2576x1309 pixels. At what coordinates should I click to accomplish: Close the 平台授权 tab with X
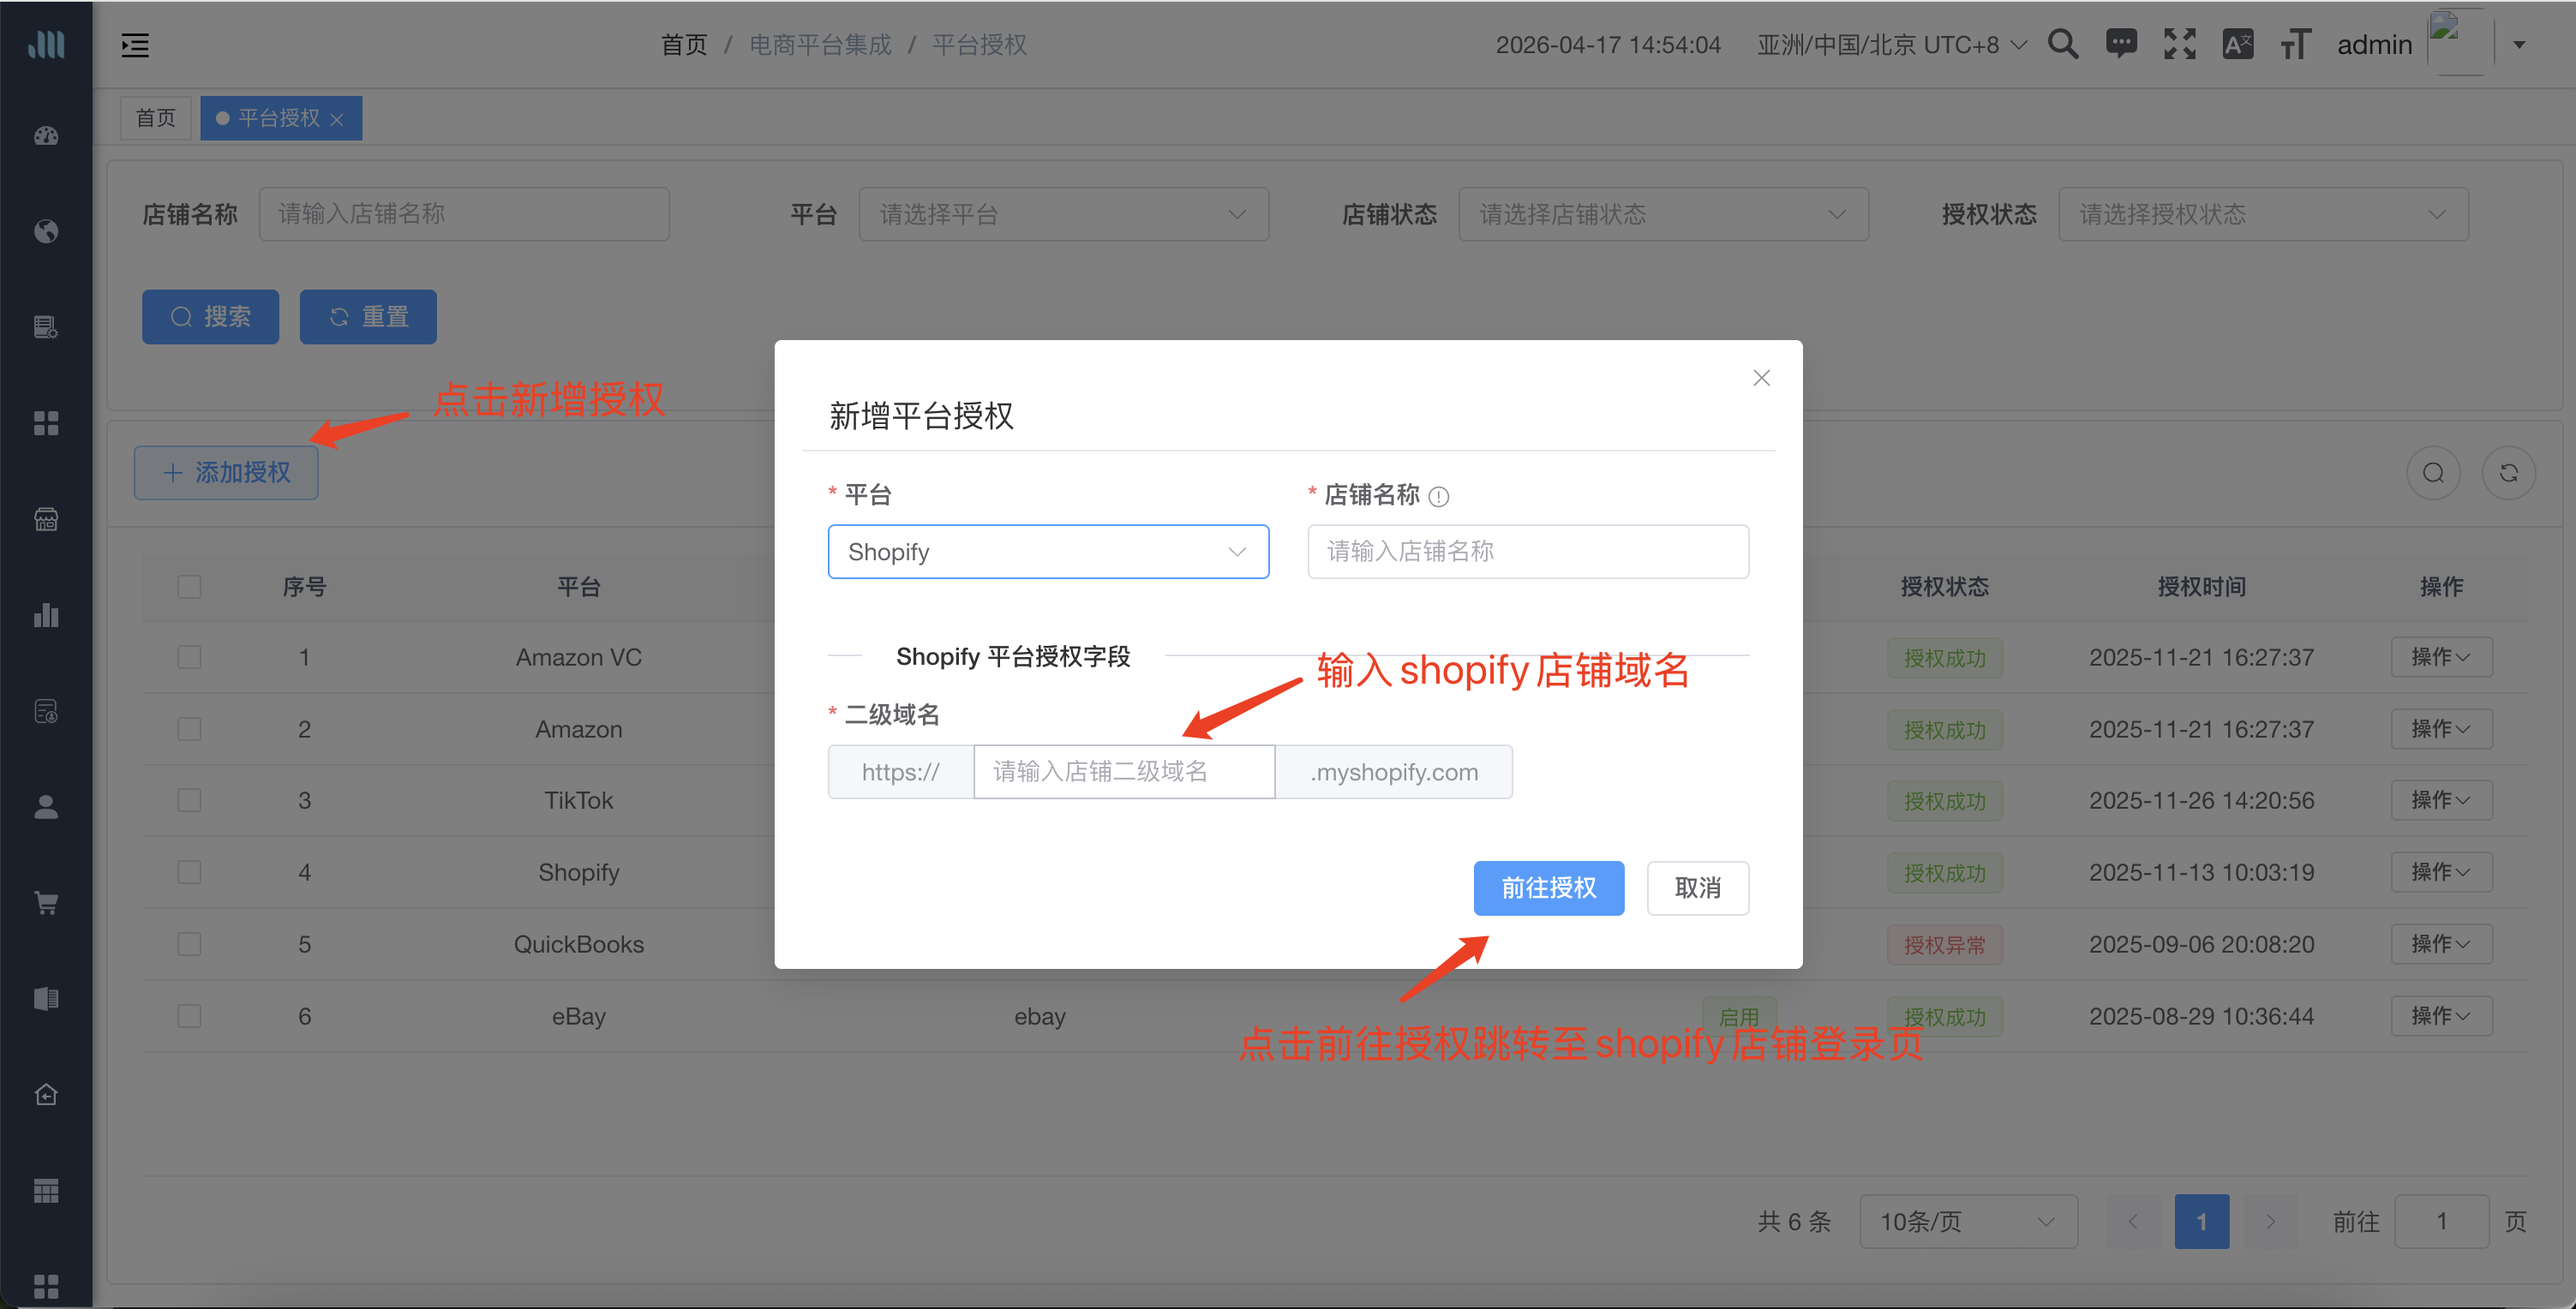[x=337, y=119]
